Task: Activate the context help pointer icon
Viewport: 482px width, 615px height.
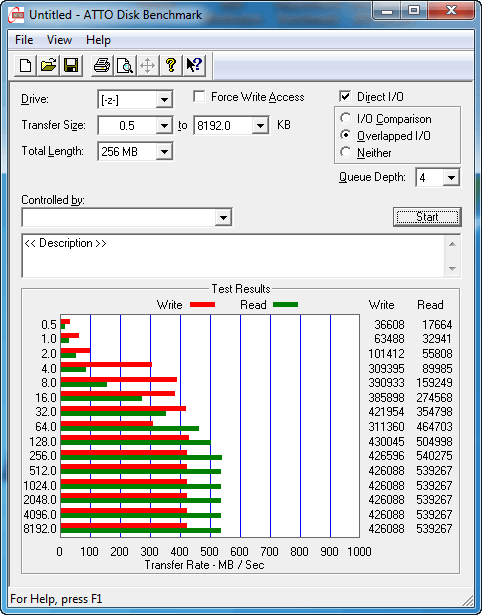Action: 194,65
